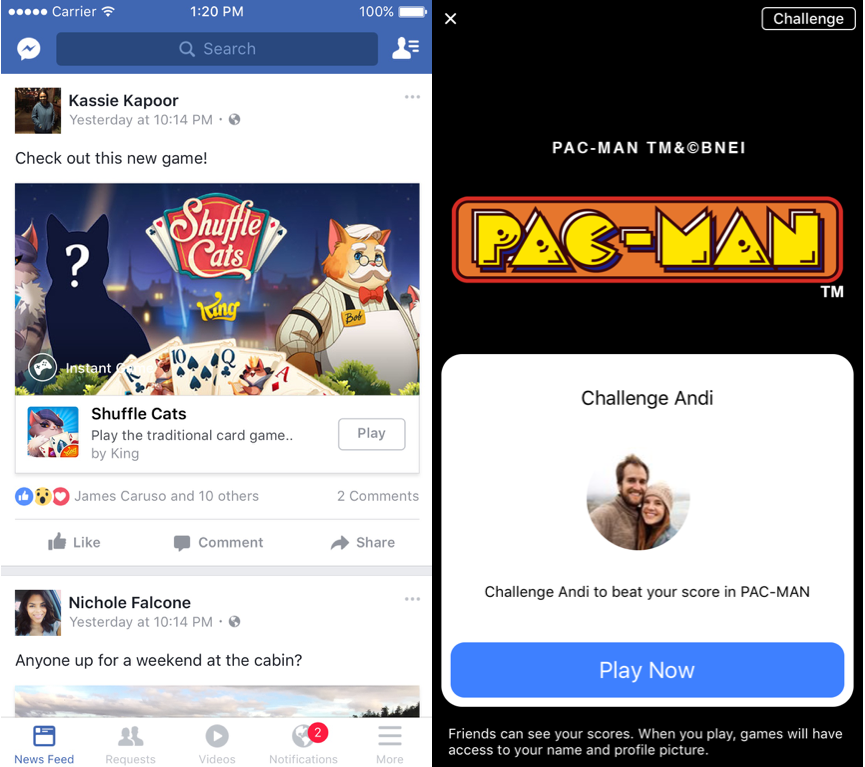Viewport: 865px width, 767px height.
Task: Open the reactions emoji cluster
Action: 42,496
